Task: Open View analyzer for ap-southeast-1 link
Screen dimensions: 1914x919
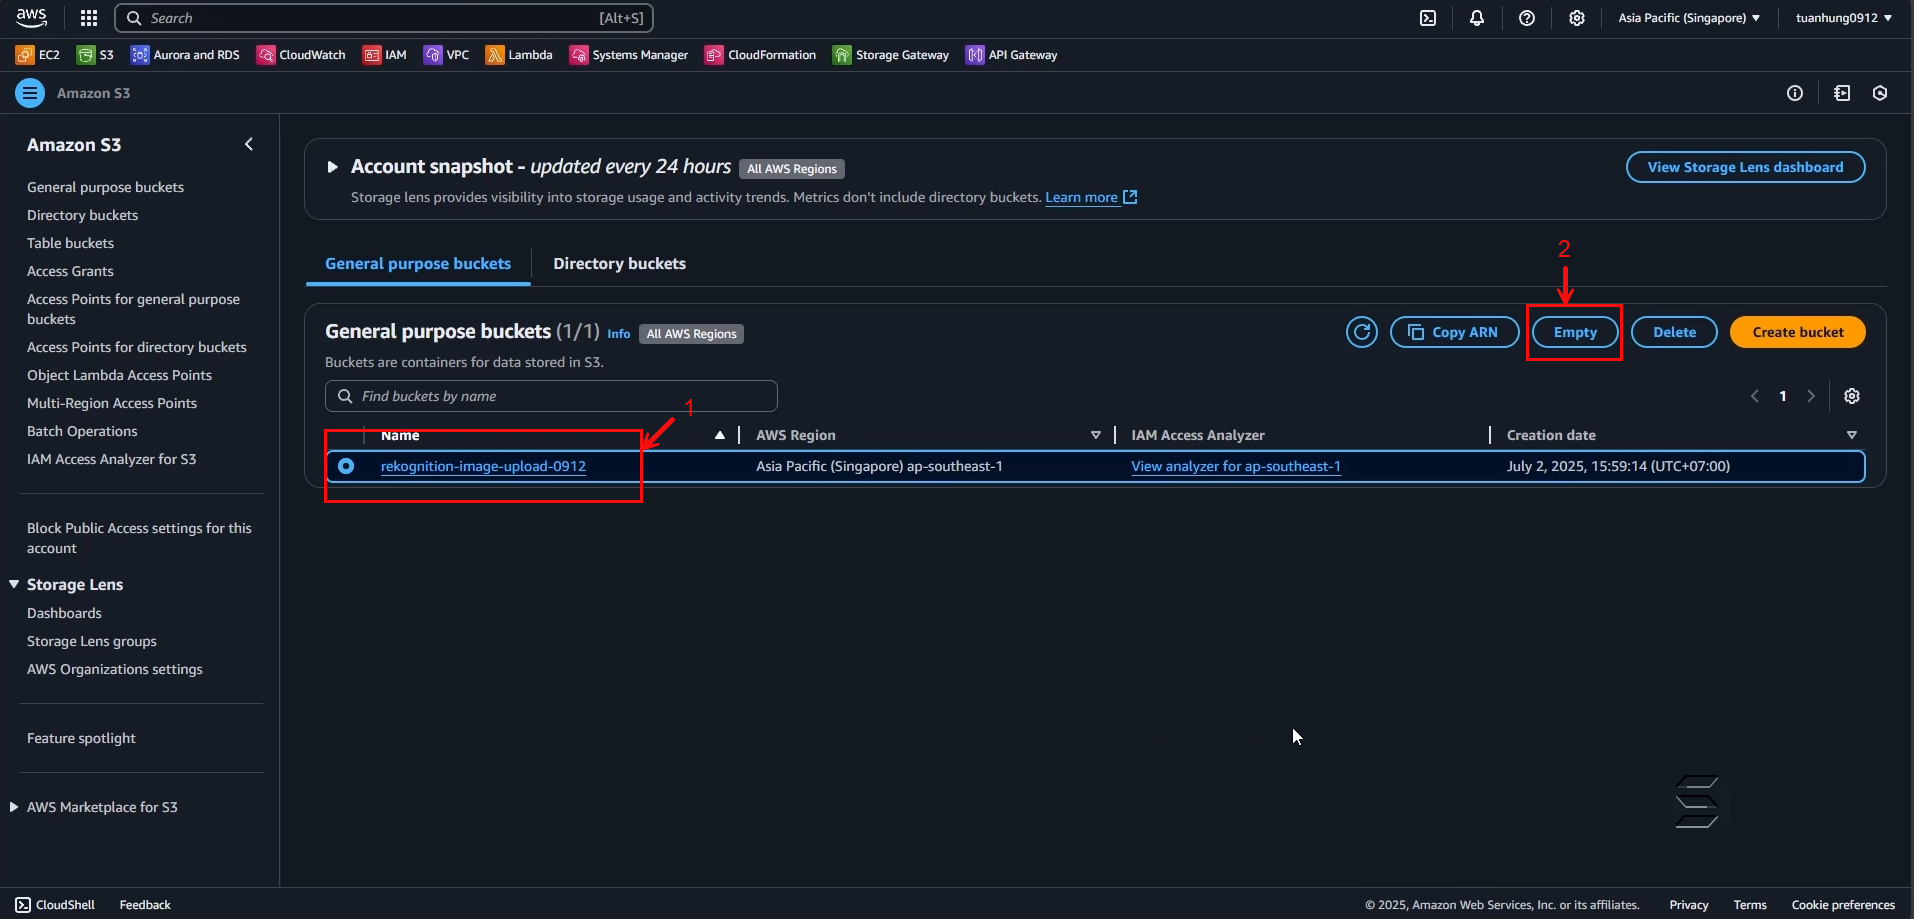Action: (1236, 466)
